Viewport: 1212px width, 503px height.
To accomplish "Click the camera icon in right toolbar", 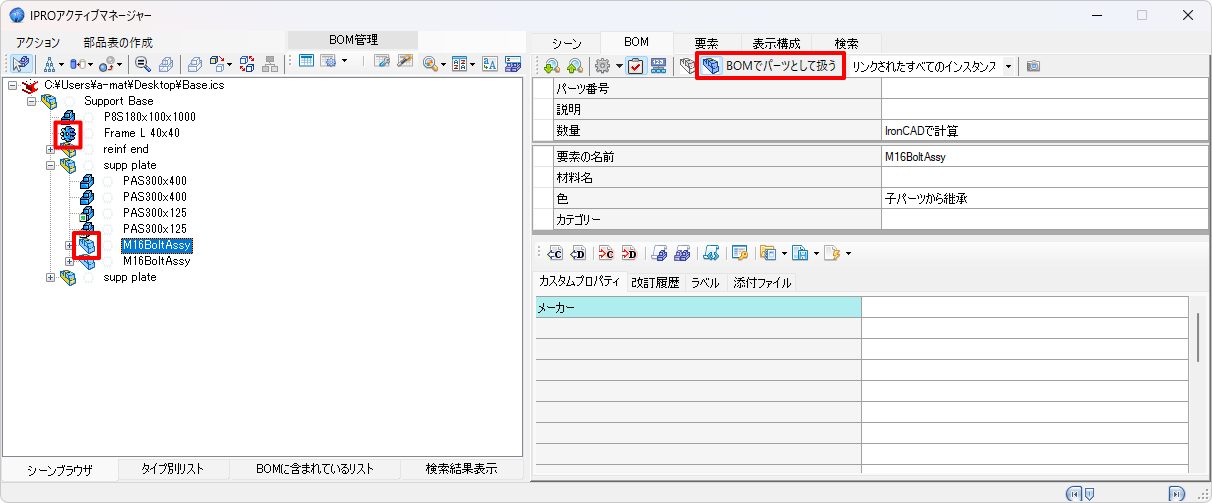I will click(1033, 66).
